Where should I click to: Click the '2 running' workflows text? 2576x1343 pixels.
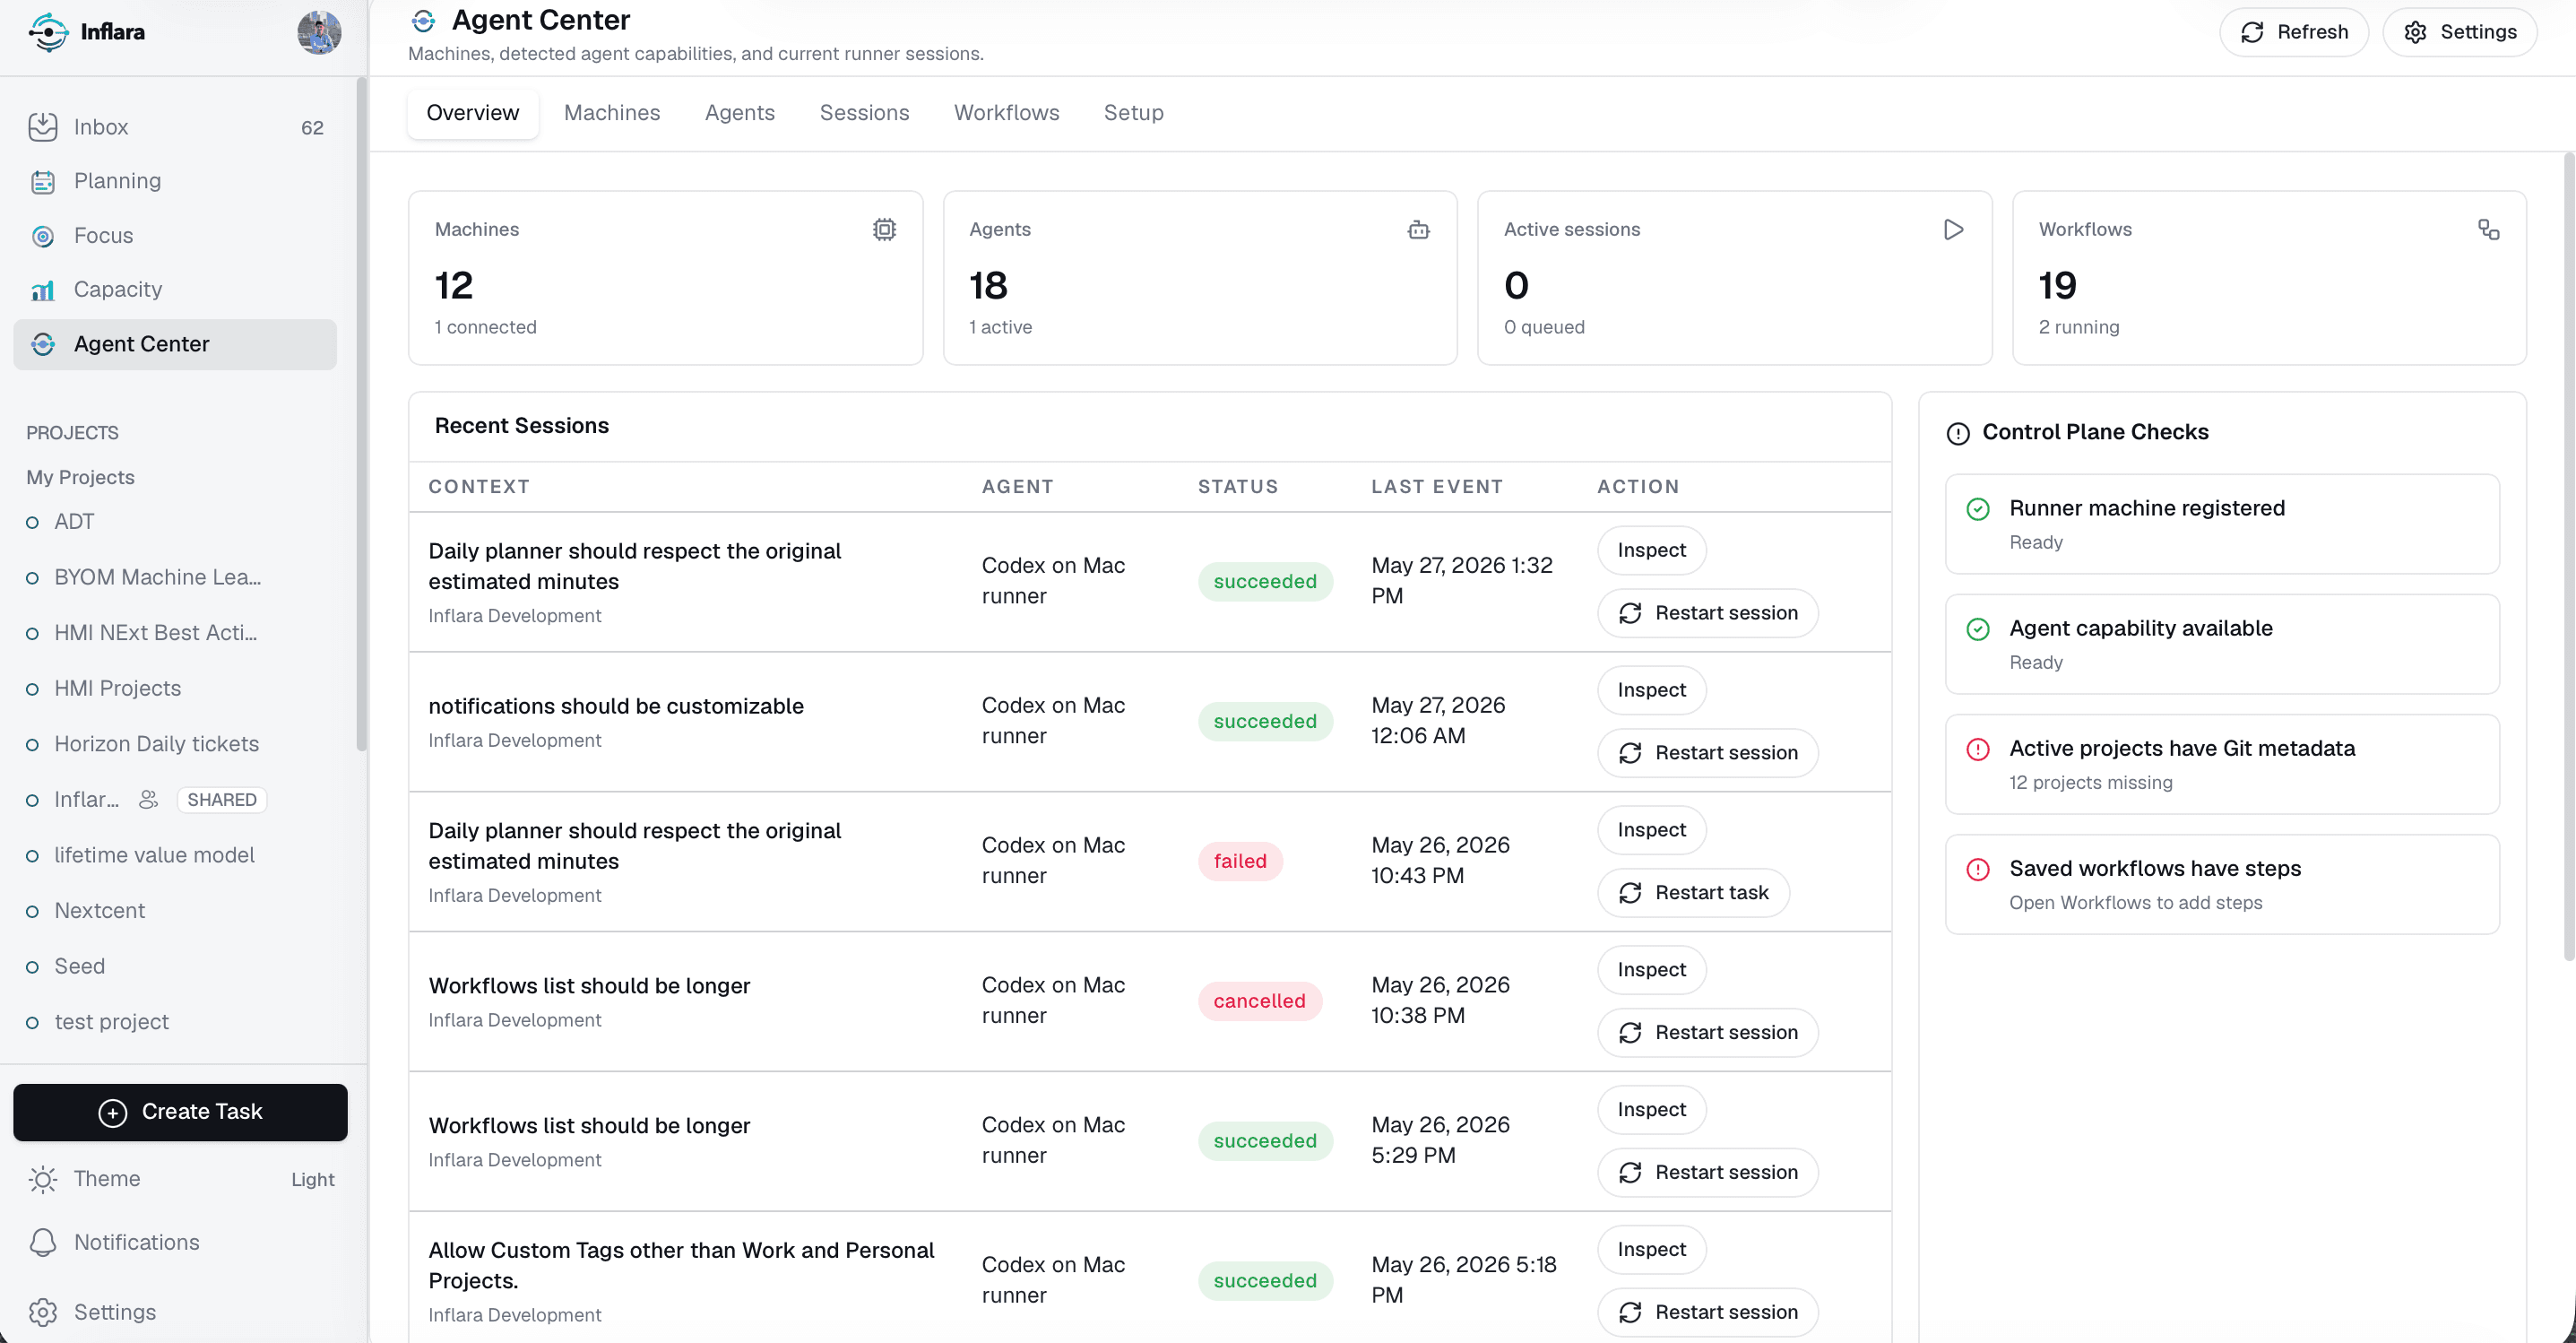click(x=2079, y=327)
